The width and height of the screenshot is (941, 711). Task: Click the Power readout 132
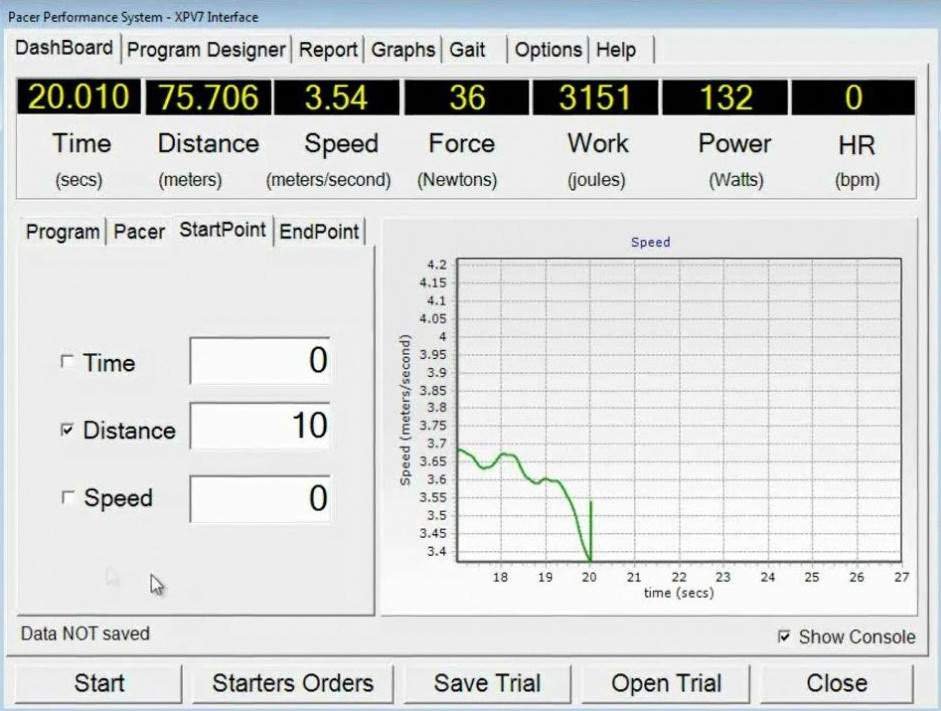725,97
